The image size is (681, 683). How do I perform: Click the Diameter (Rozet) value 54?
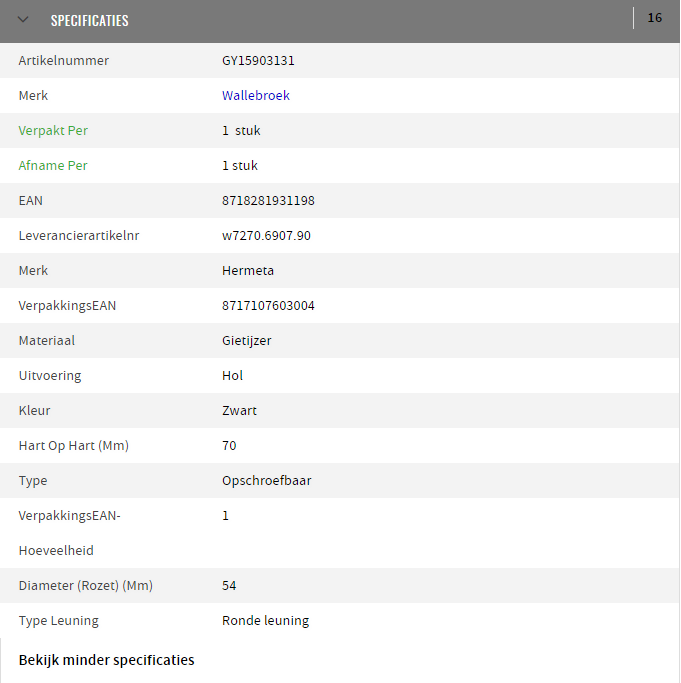pyautogui.click(x=229, y=585)
